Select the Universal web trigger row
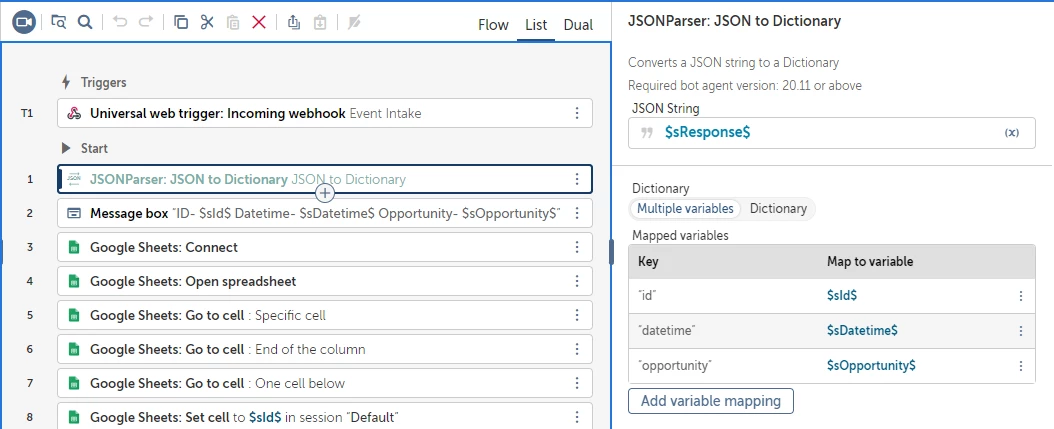The height and width of the screenshot is (429, 1054). 325,113
